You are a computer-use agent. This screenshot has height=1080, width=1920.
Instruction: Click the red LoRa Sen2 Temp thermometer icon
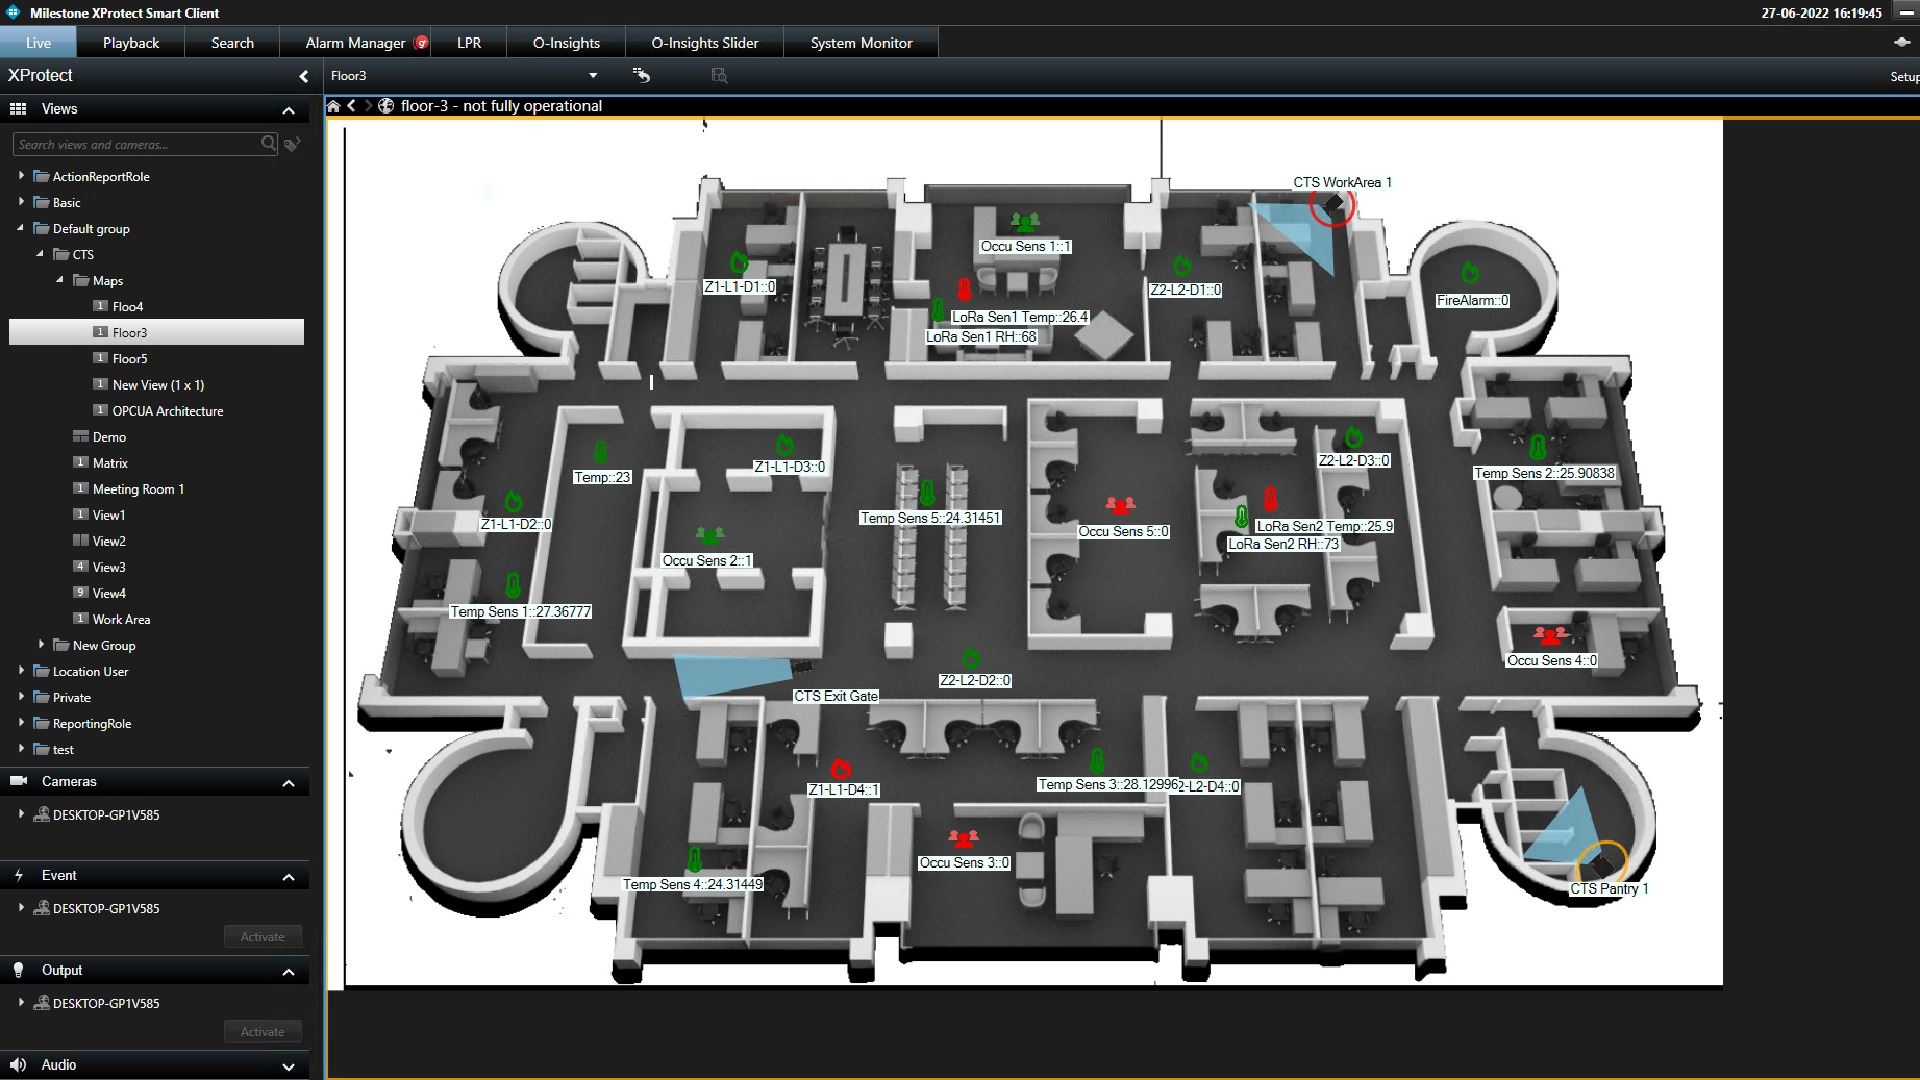1270,499
